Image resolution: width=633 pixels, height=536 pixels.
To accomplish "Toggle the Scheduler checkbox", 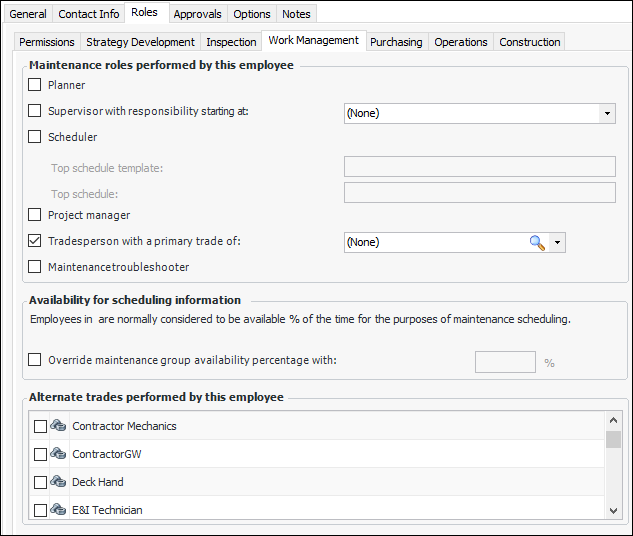I will point(35,137).
